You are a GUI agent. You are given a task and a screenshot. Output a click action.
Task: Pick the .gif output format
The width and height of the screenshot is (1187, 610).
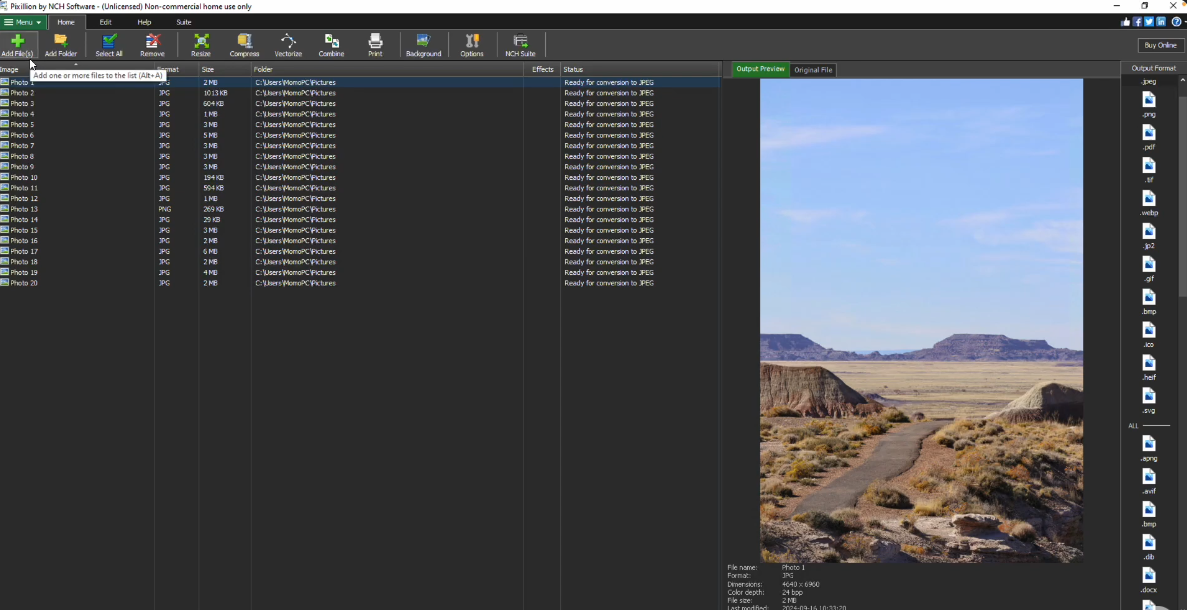pyautogui.click(x=1149, y=269)
